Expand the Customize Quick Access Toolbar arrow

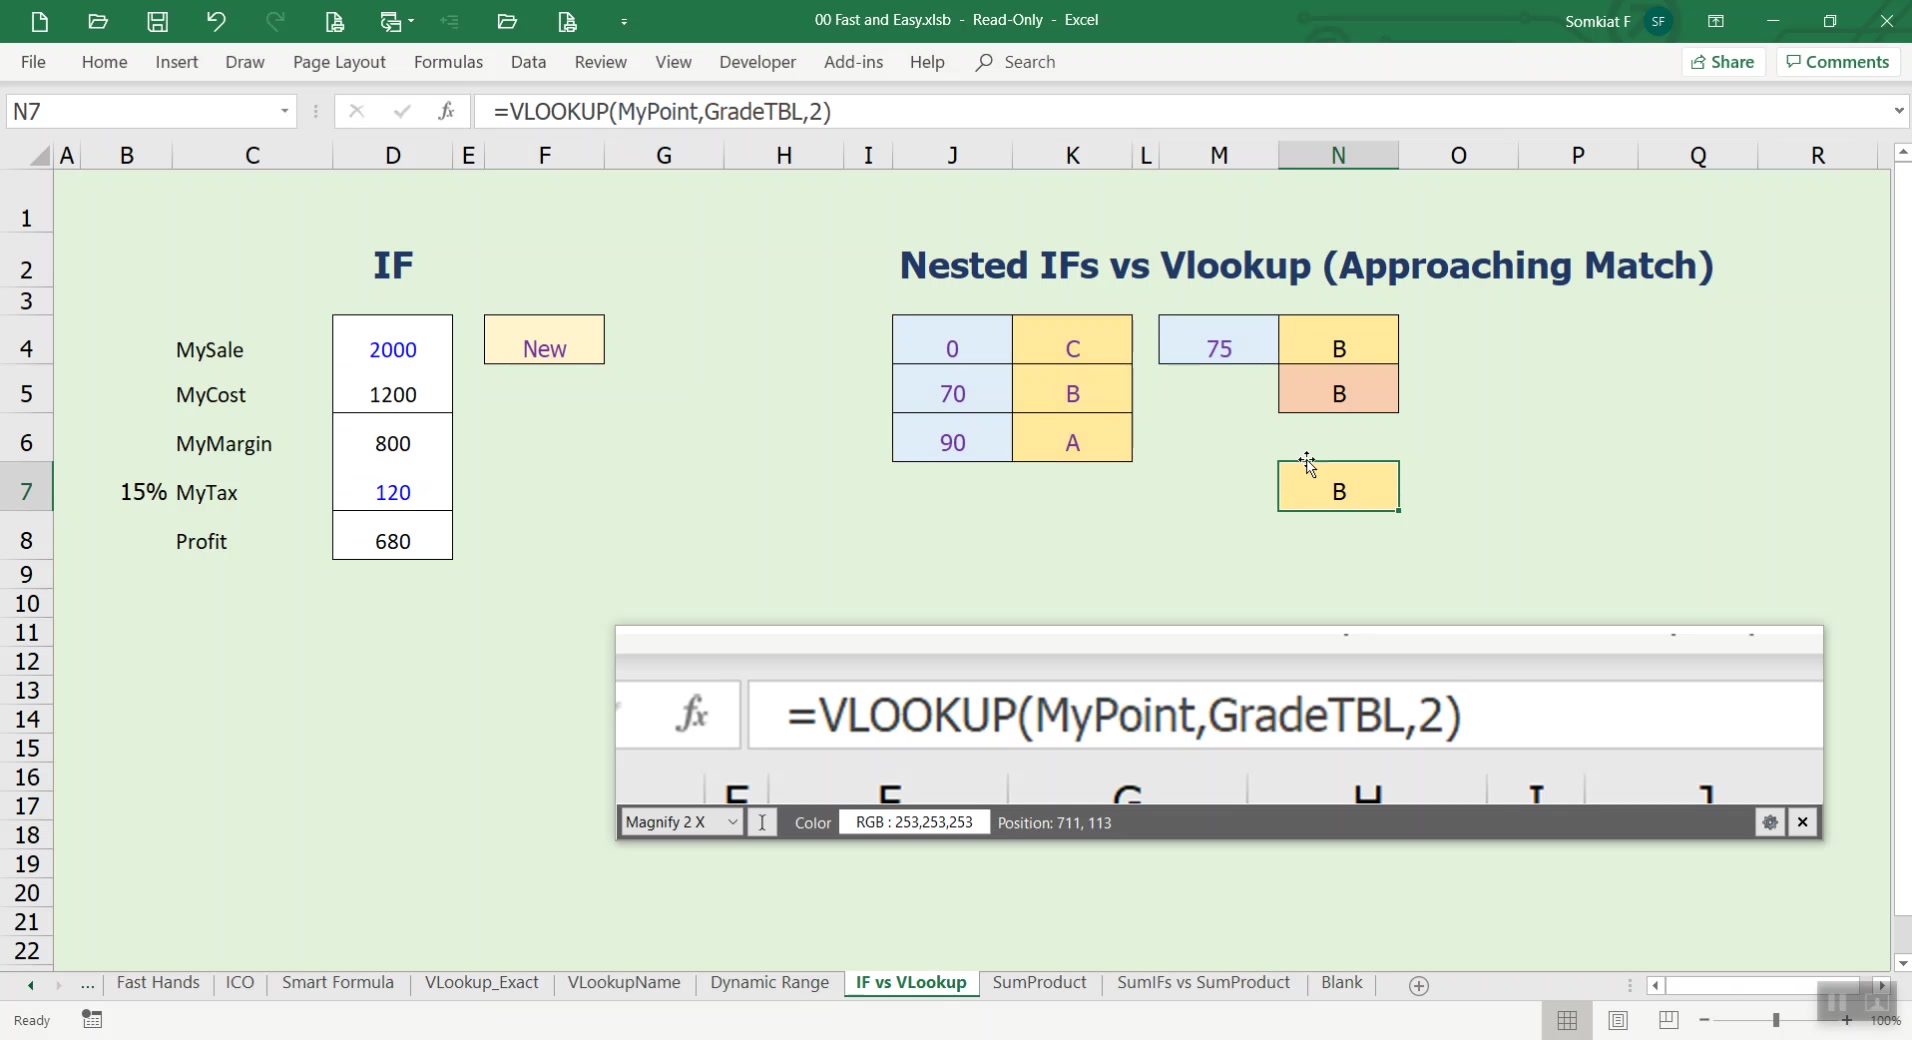point(624,21)
